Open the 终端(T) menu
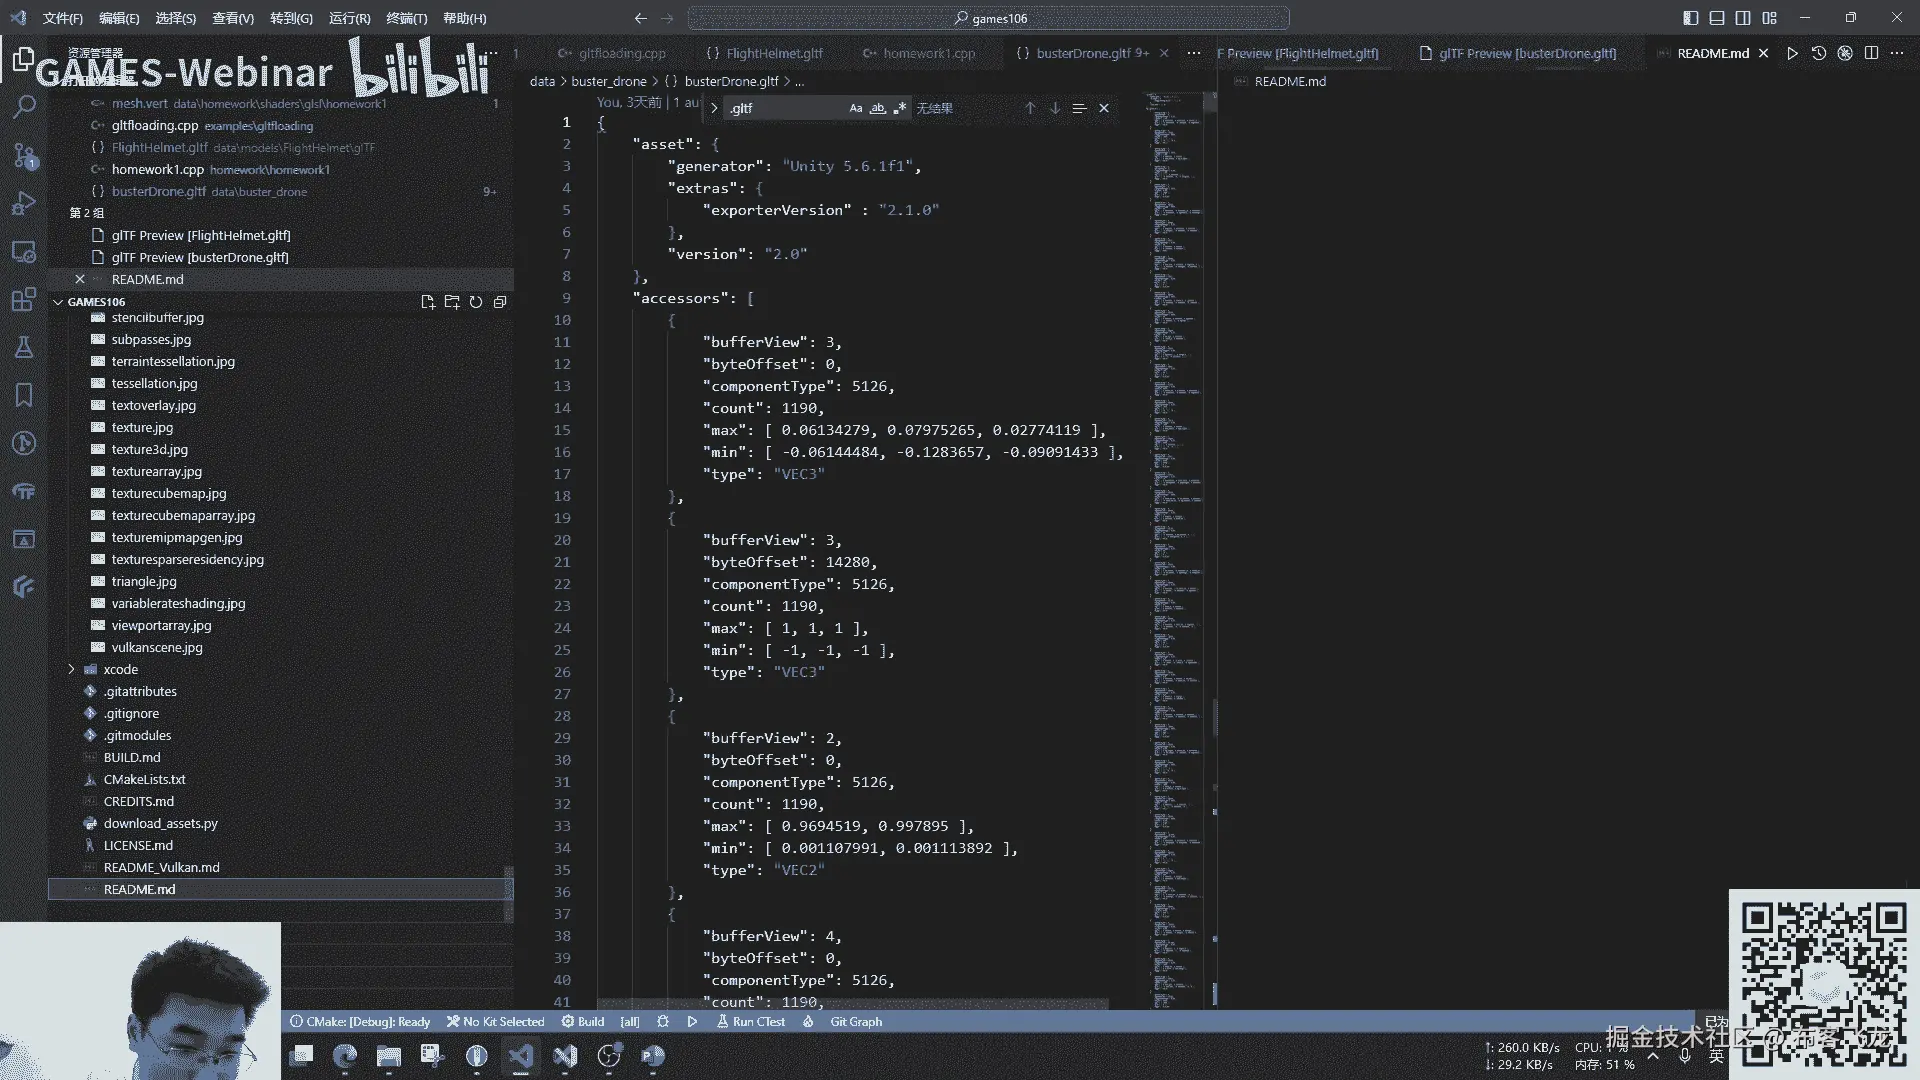The width and height of the screenshot is (1920, 1080). 406,18
